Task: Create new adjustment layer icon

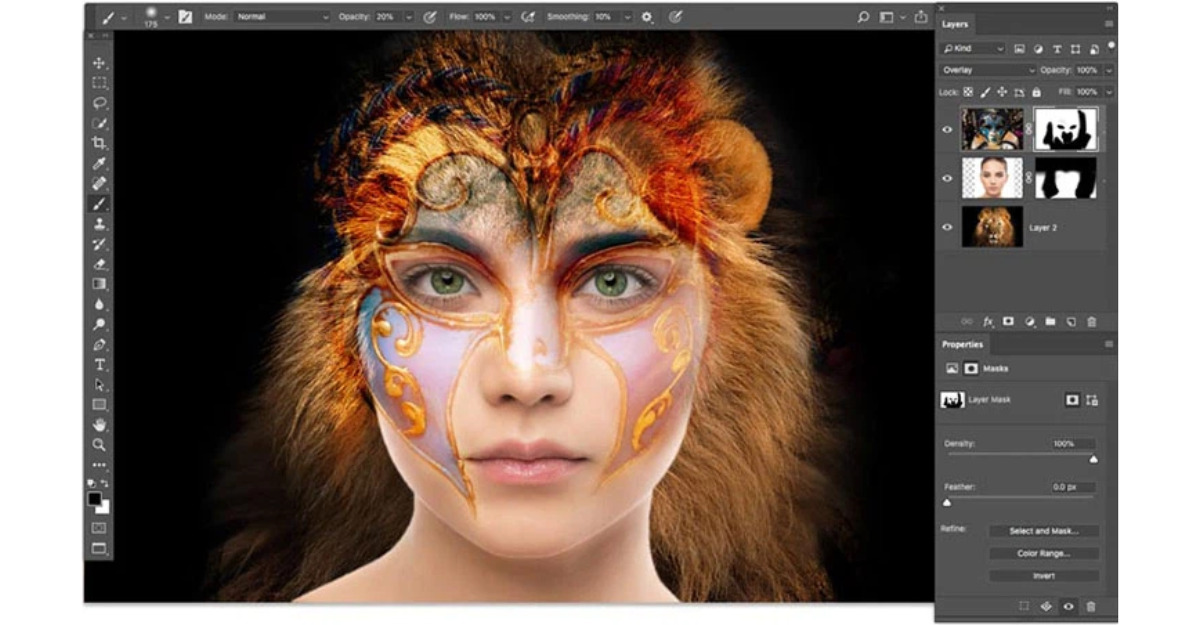Action: point(1029,322)
